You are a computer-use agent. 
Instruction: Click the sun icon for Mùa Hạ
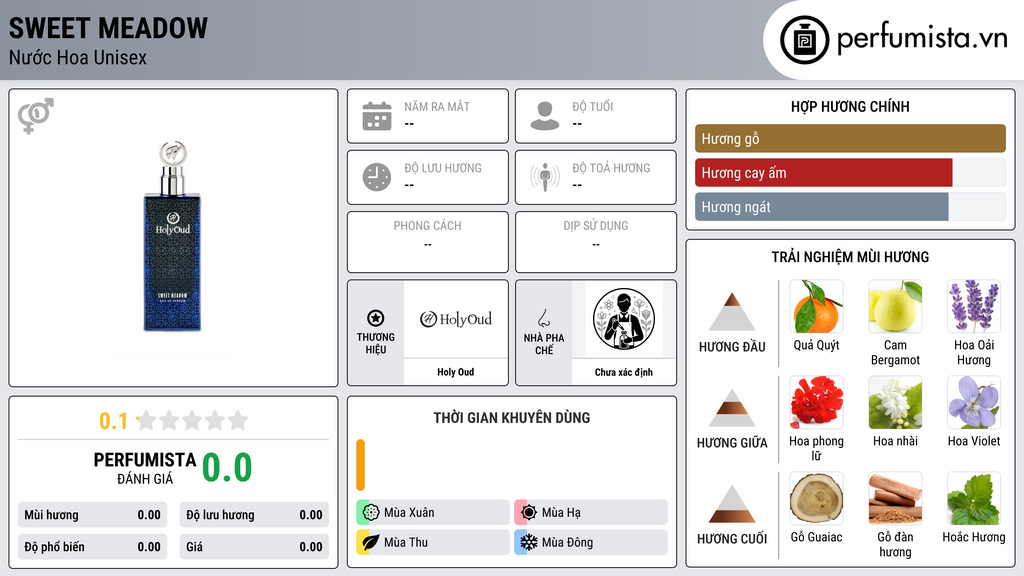pos(528,513)
